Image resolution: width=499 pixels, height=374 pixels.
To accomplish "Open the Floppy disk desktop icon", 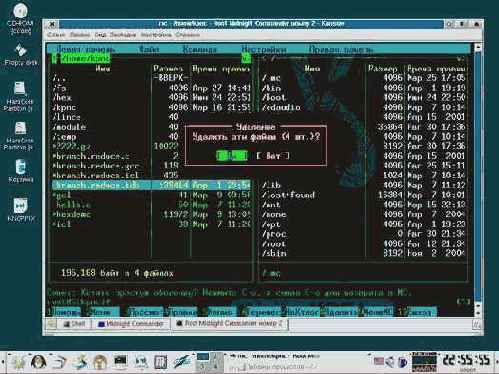I will coord(21,55).
